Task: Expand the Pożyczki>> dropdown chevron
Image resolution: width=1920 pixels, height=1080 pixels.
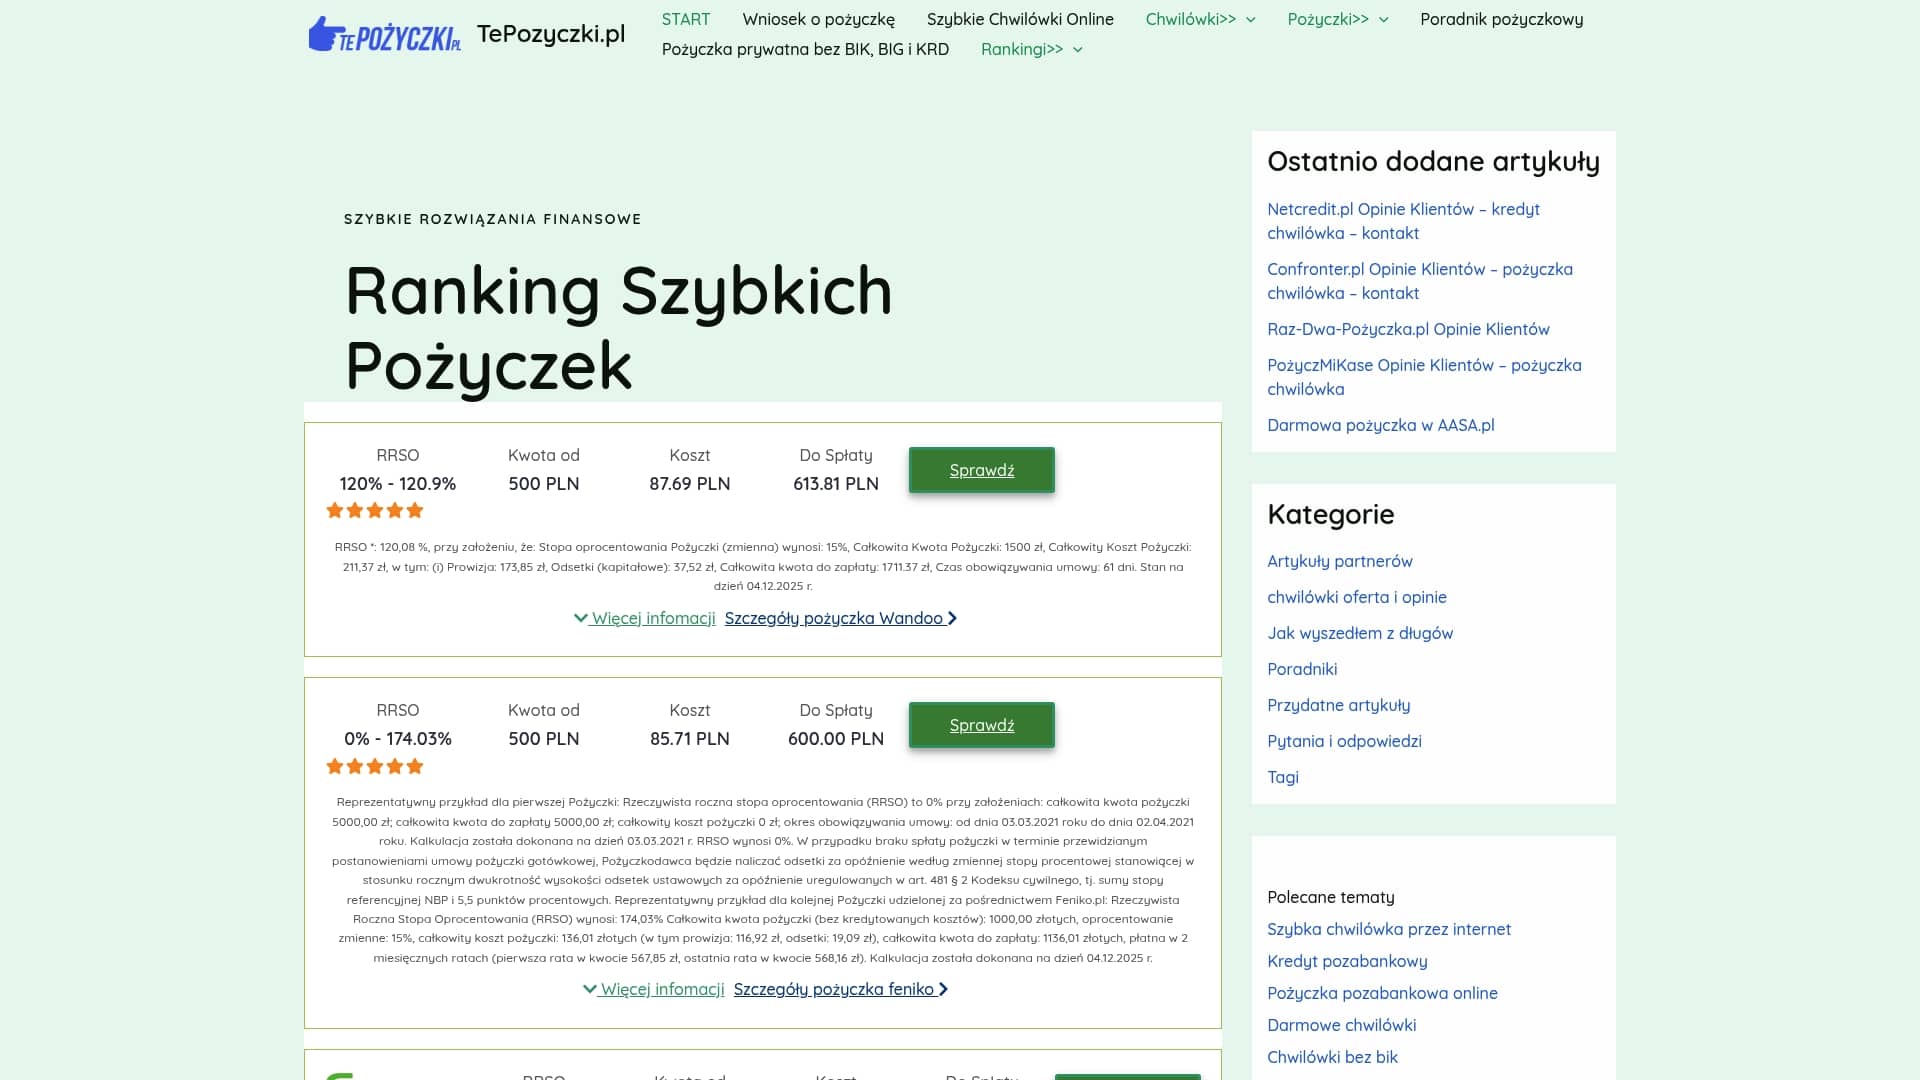Action: pyautogui.click(x=1383, y=20)
